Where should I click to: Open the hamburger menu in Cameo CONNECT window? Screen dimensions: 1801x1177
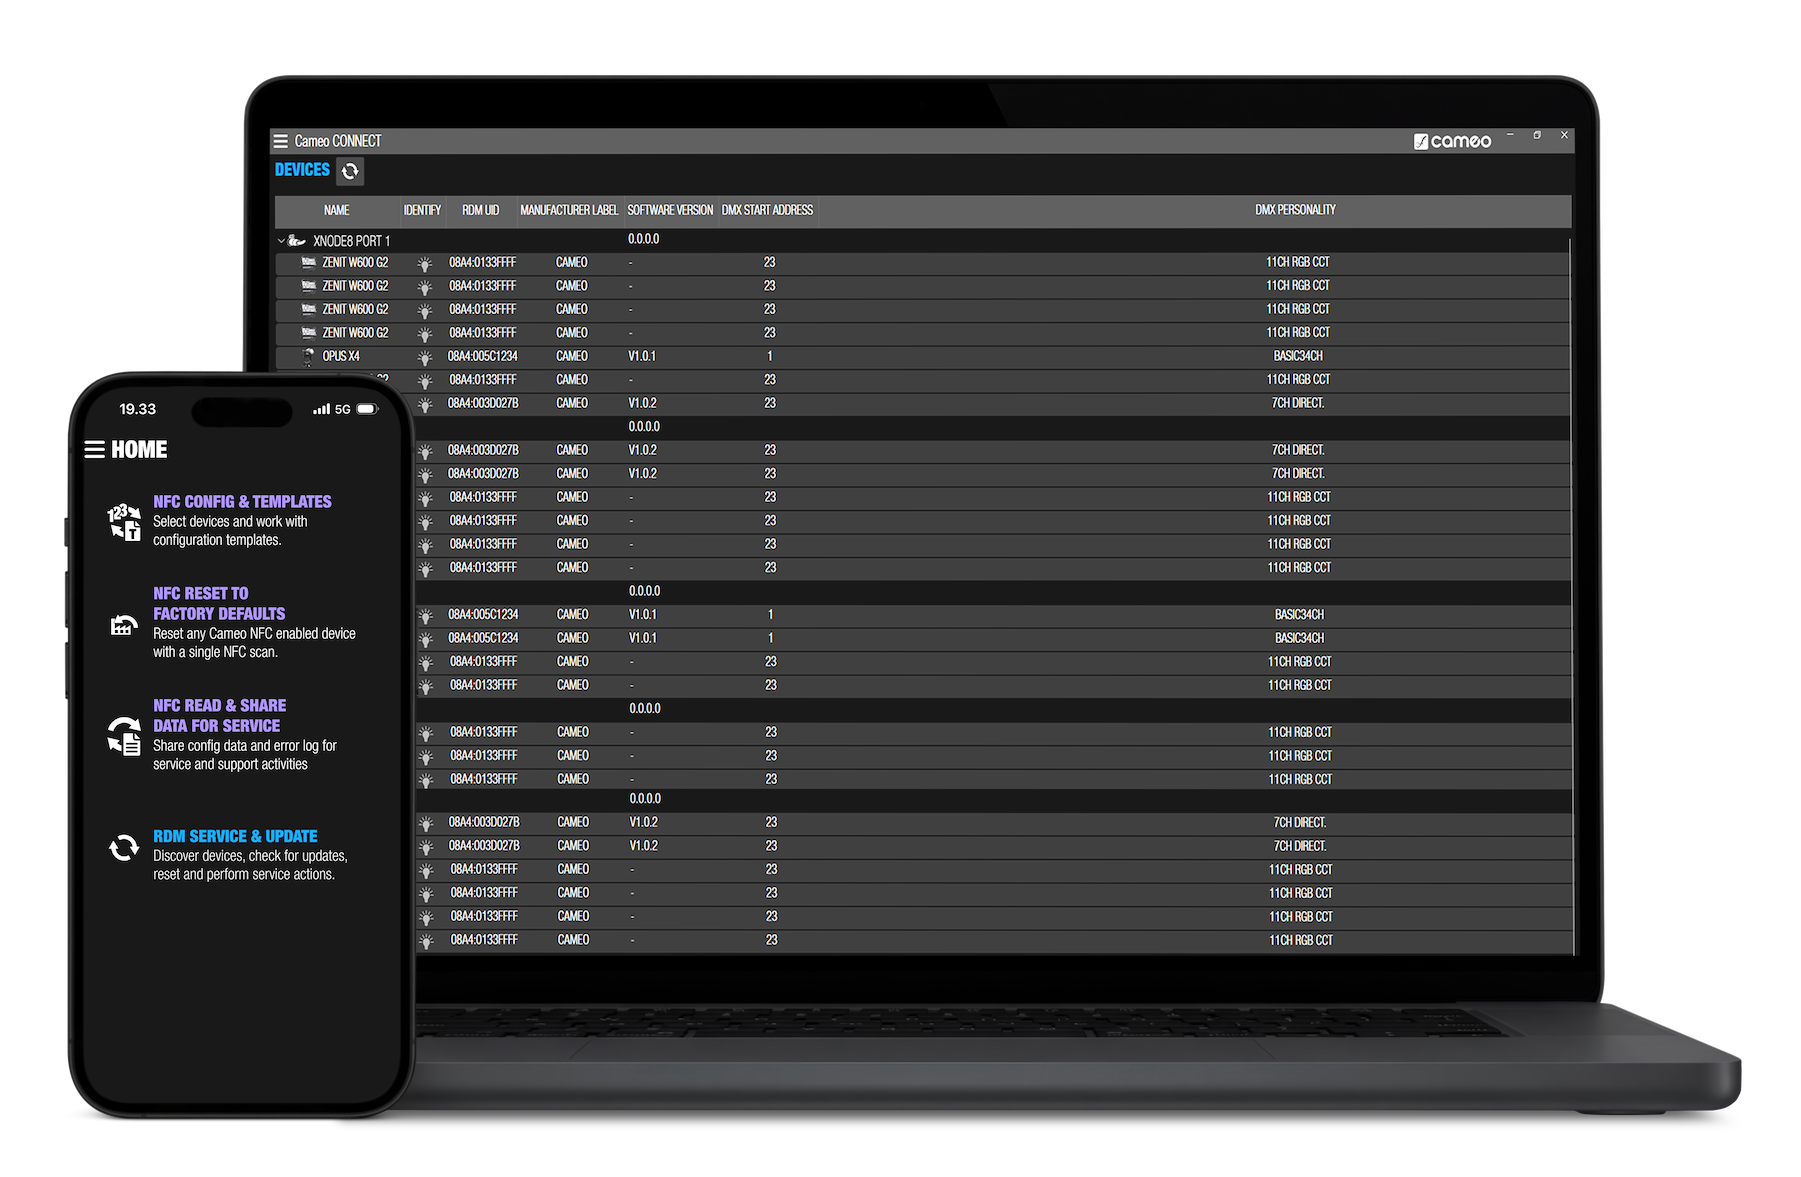(281, 141)
